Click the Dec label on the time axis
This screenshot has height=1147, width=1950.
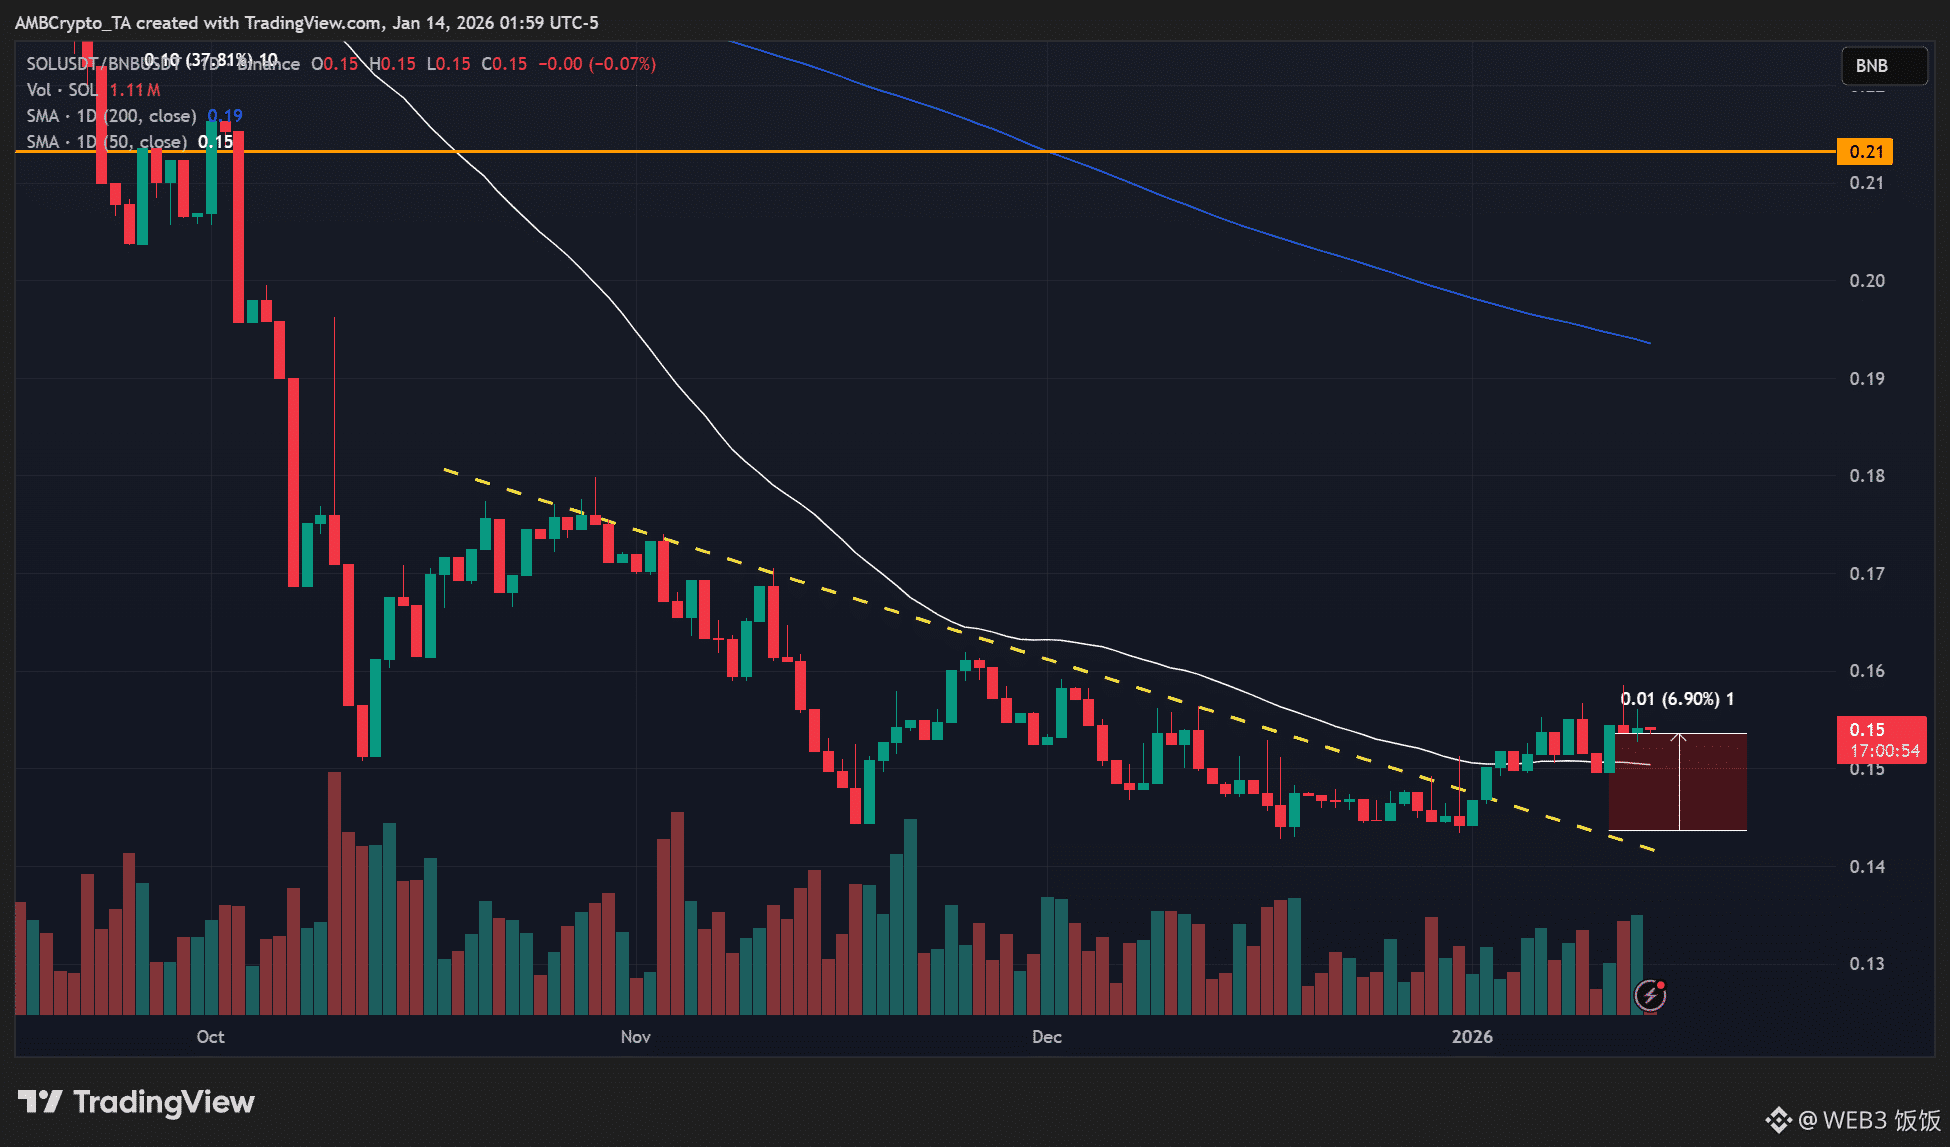(x=1046, y=1037)
